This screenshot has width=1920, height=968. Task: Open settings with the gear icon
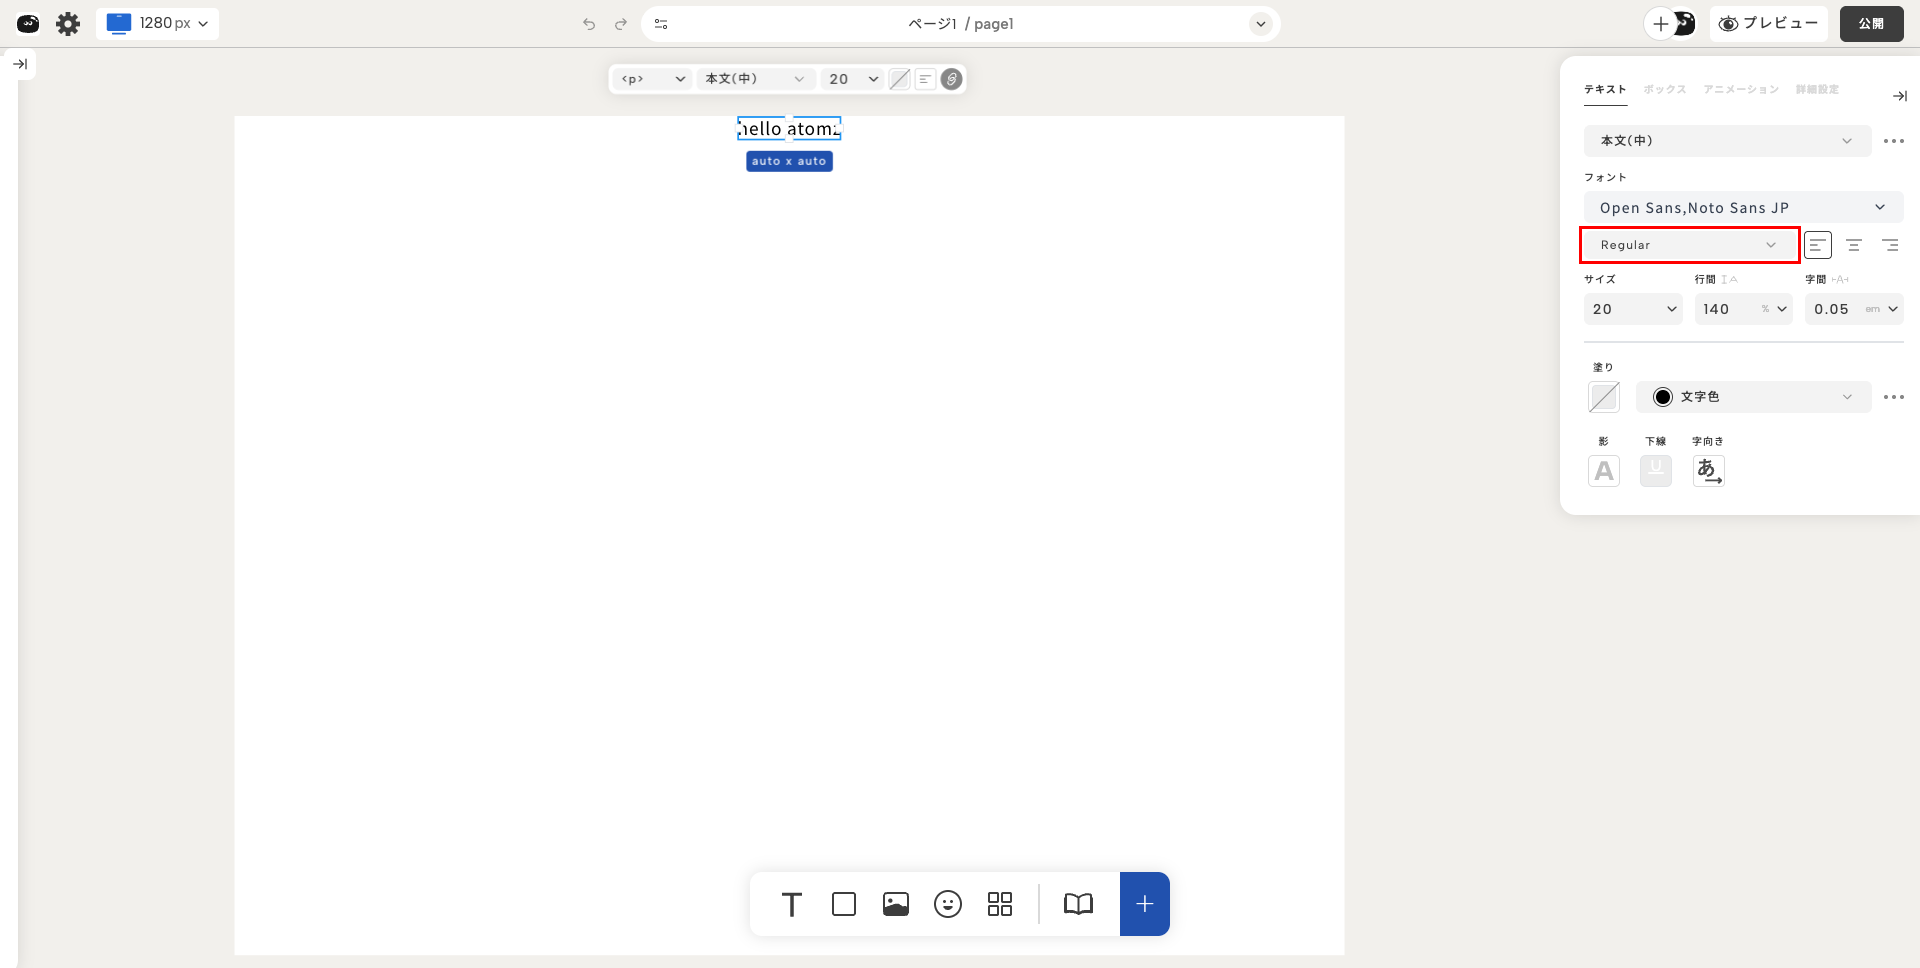coord(68,24)
